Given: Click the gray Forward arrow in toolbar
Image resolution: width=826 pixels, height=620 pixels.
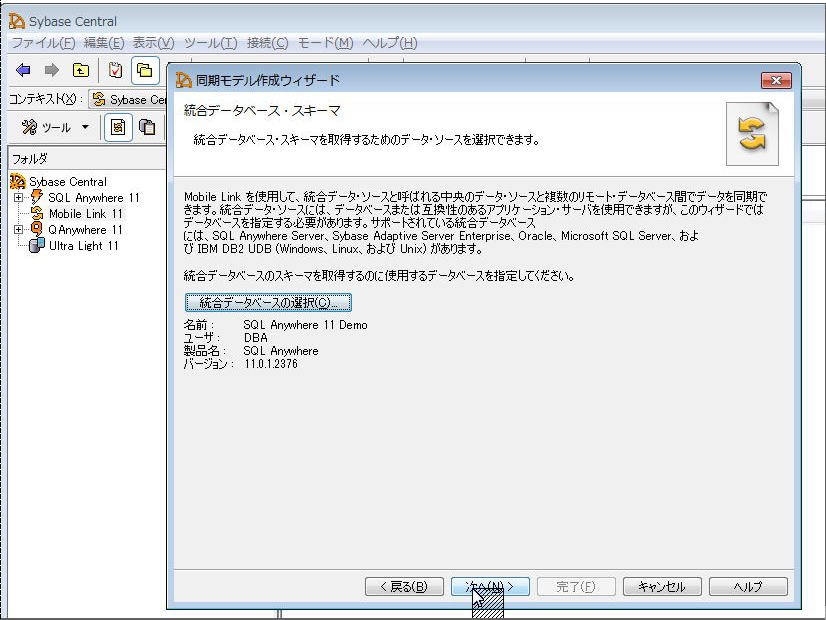Looking at the screenshot, I should [51, 69].
